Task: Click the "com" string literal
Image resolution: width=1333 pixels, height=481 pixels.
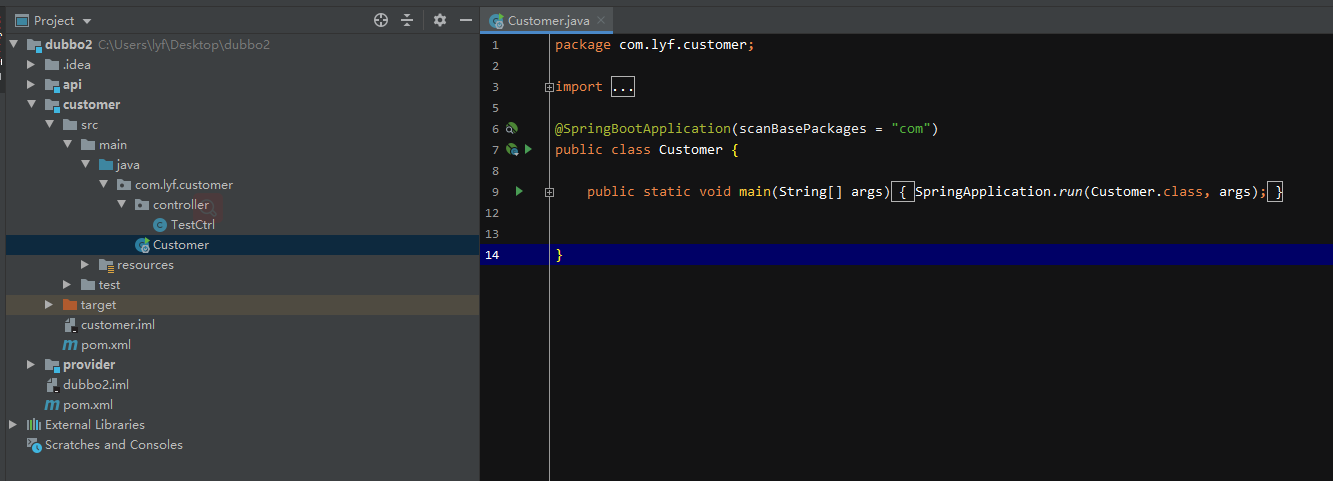Action: [911, 129]
